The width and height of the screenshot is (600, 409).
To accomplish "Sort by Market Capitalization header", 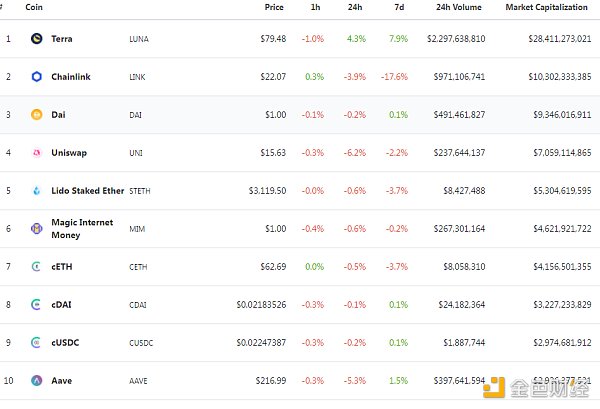I will click(x=548, y=7).
